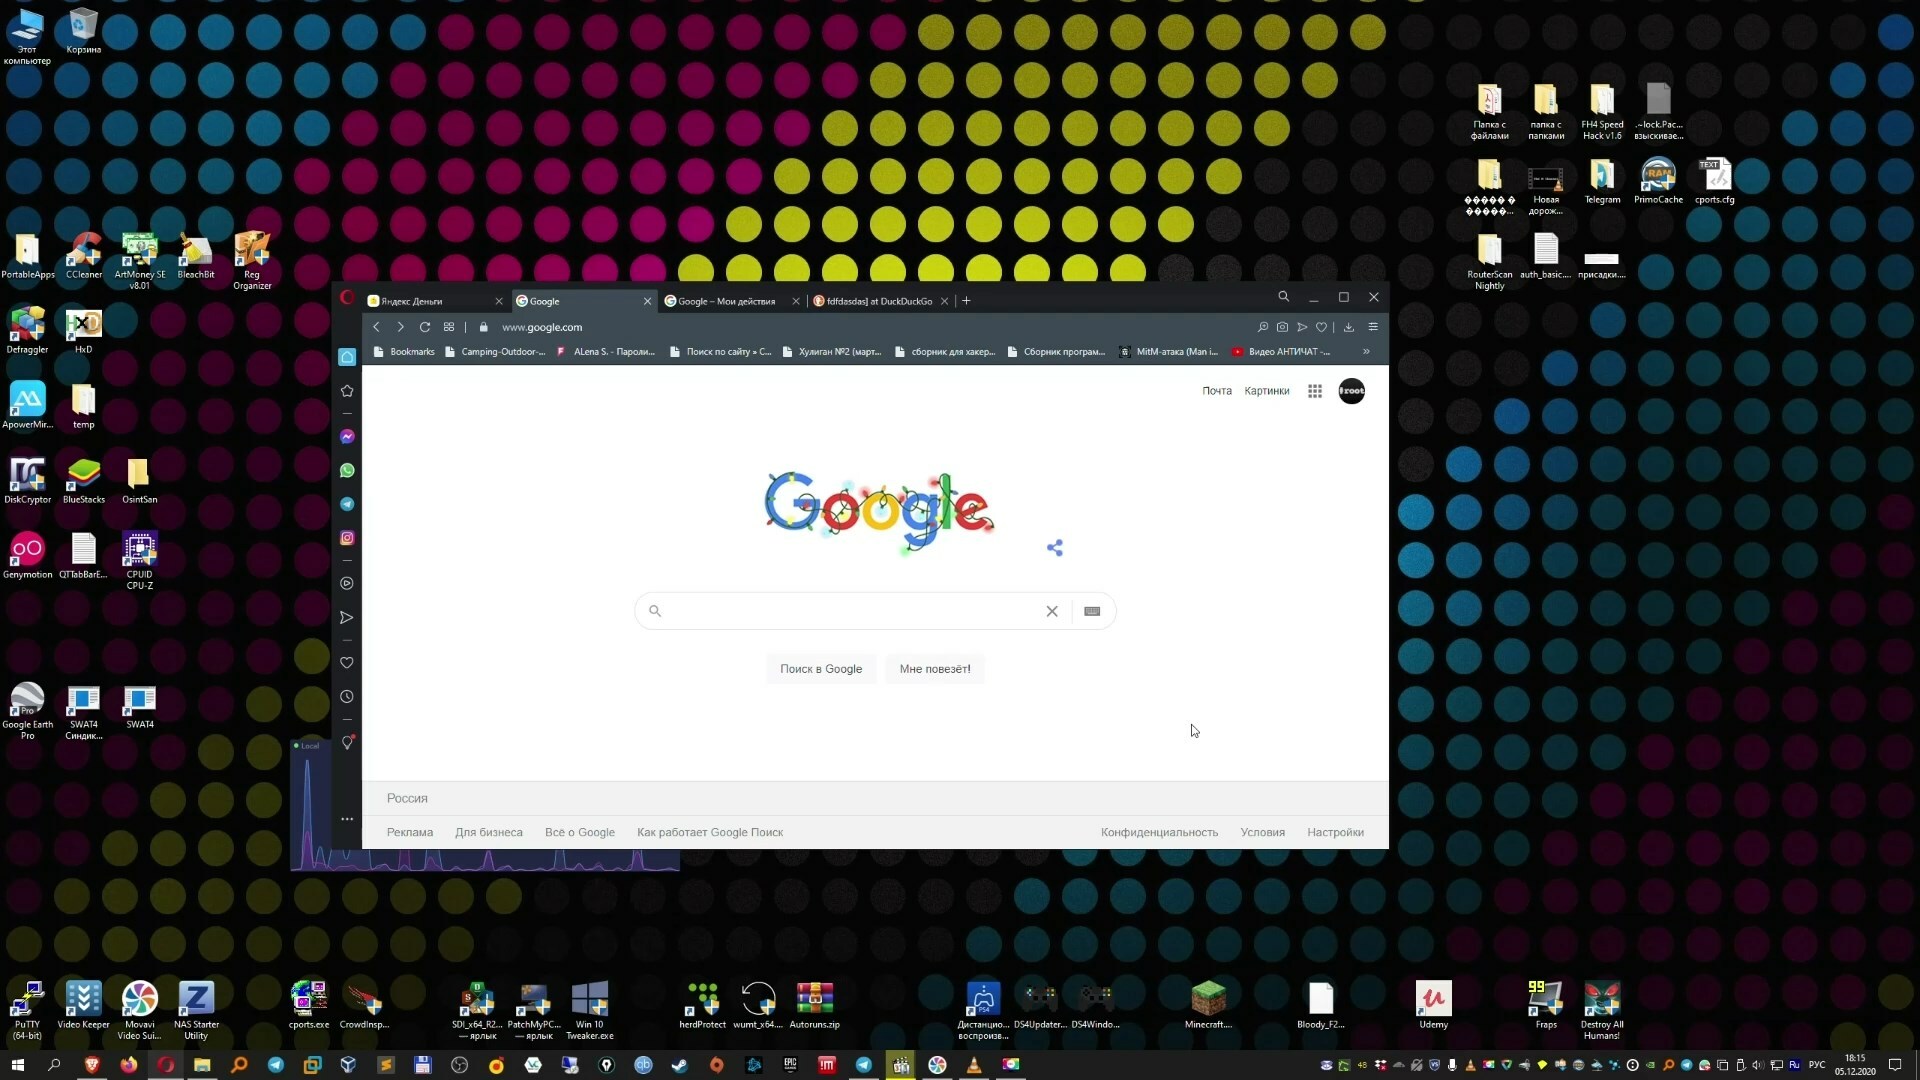Open Easy Setup menu icon
1920x1080 pixels.
point(1373,327)
